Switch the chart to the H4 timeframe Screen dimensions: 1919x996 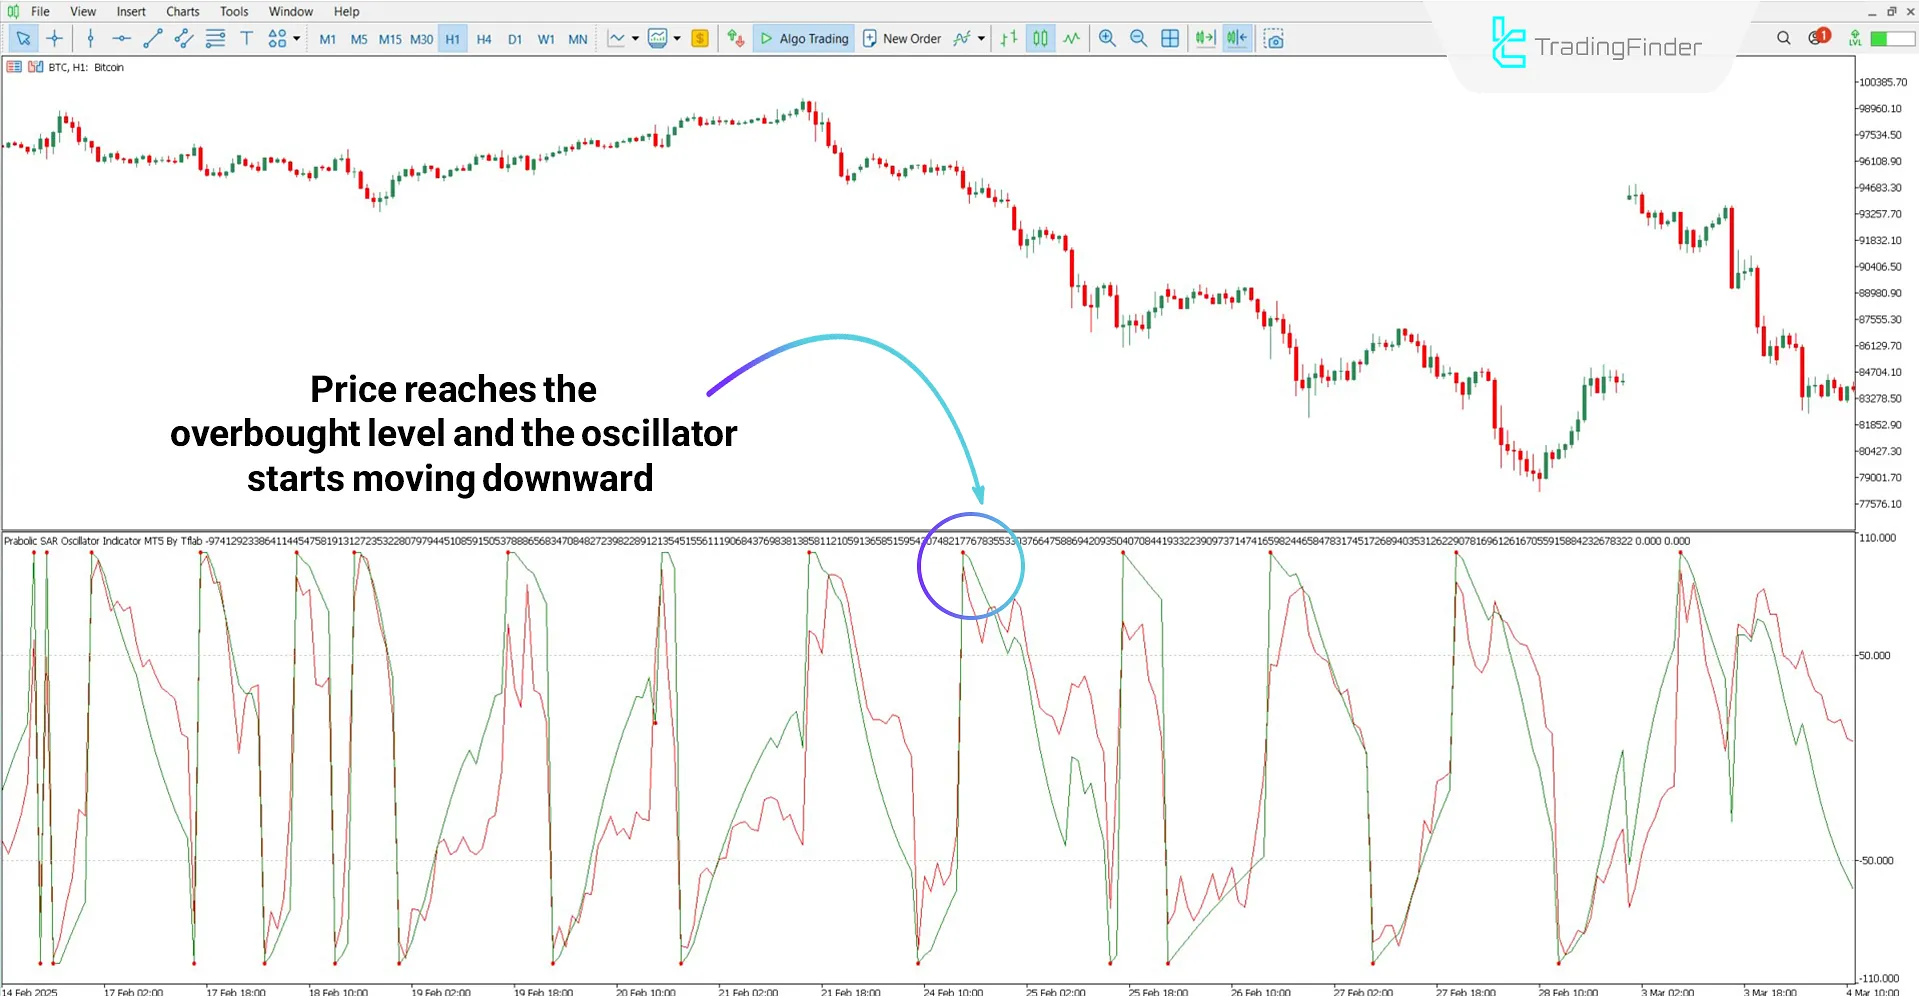coord(484,38)
